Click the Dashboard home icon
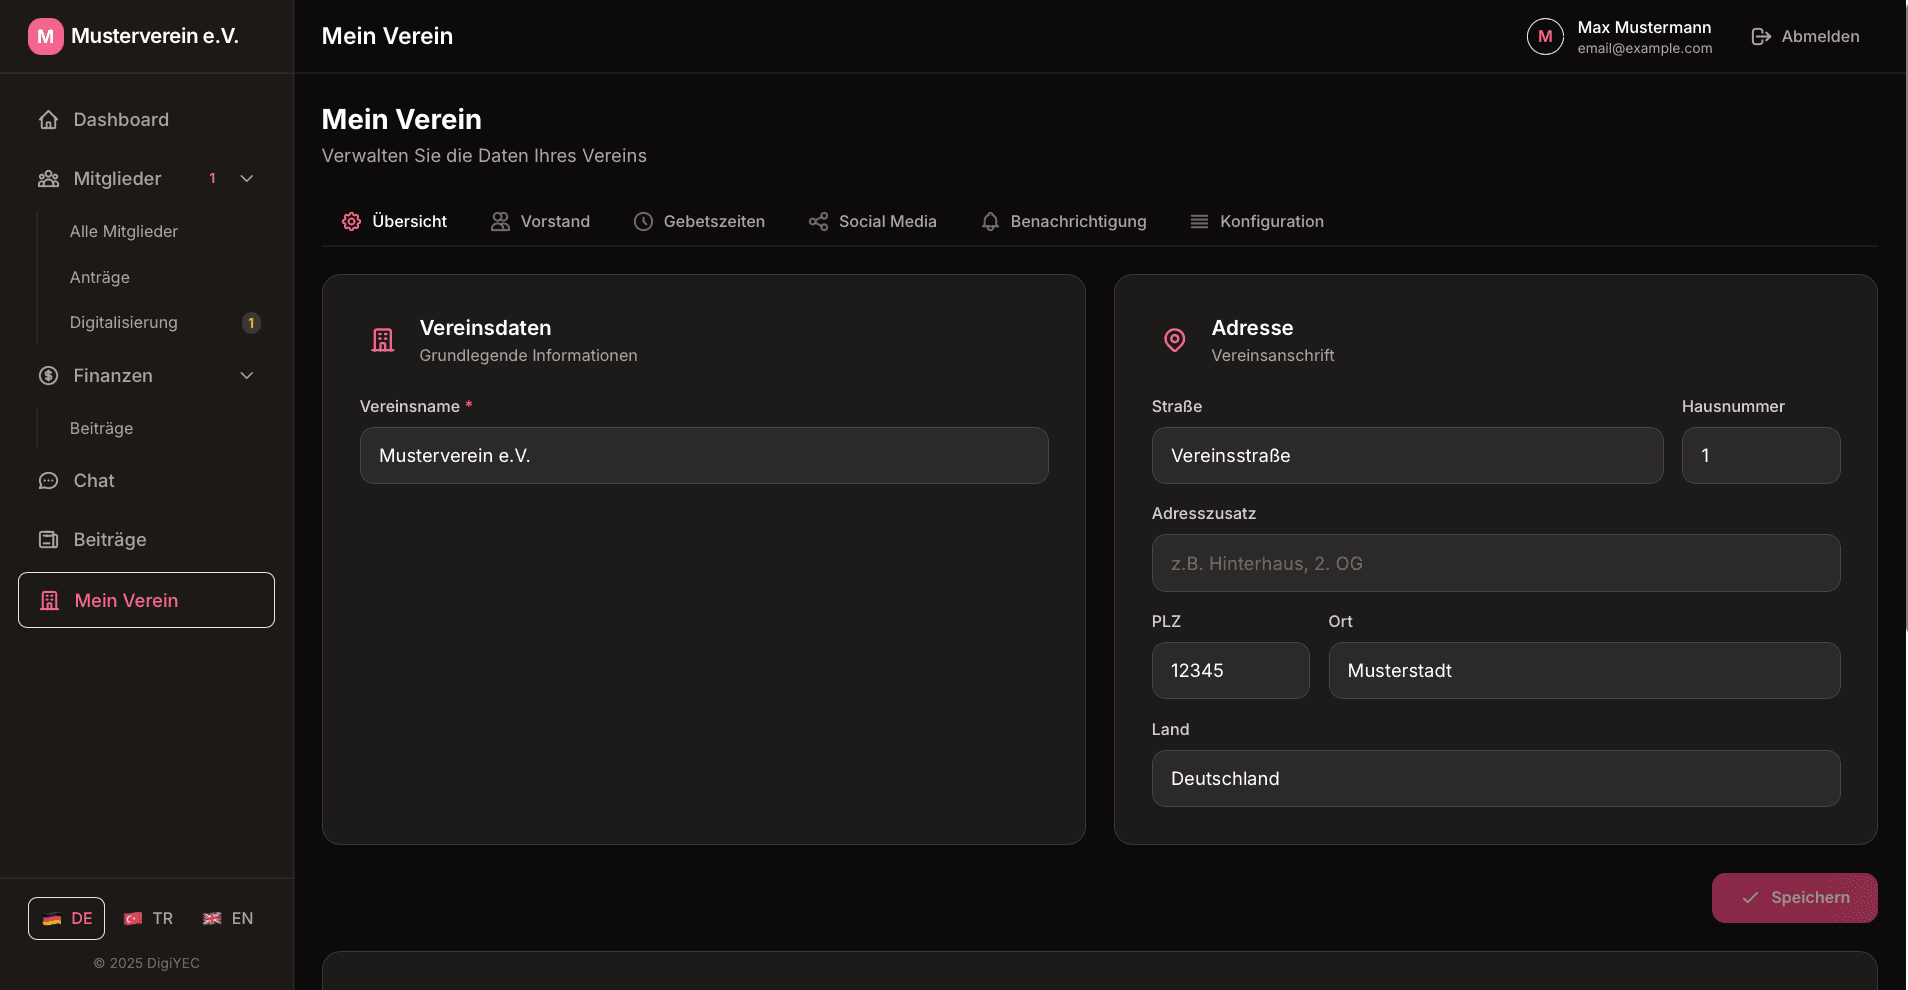The height and width of the screenshot is (990, 1908). (48, 120)
